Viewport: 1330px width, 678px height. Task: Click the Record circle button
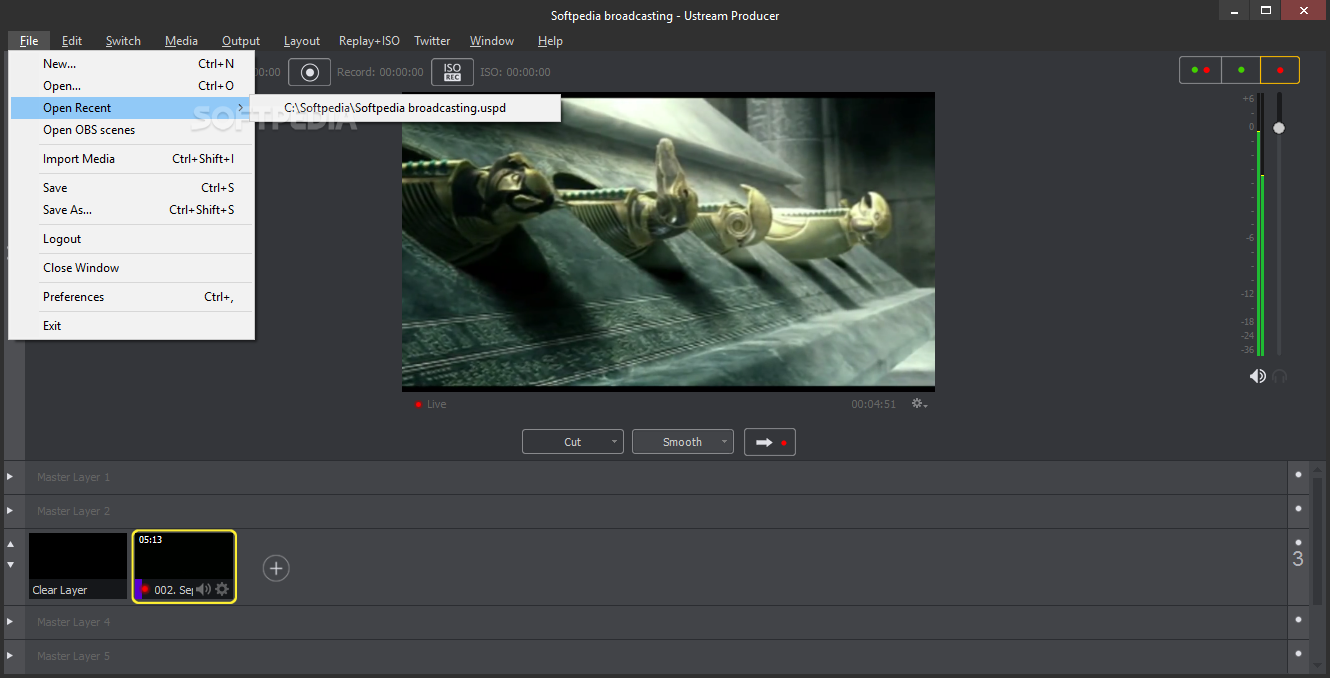tap(310, 72)
